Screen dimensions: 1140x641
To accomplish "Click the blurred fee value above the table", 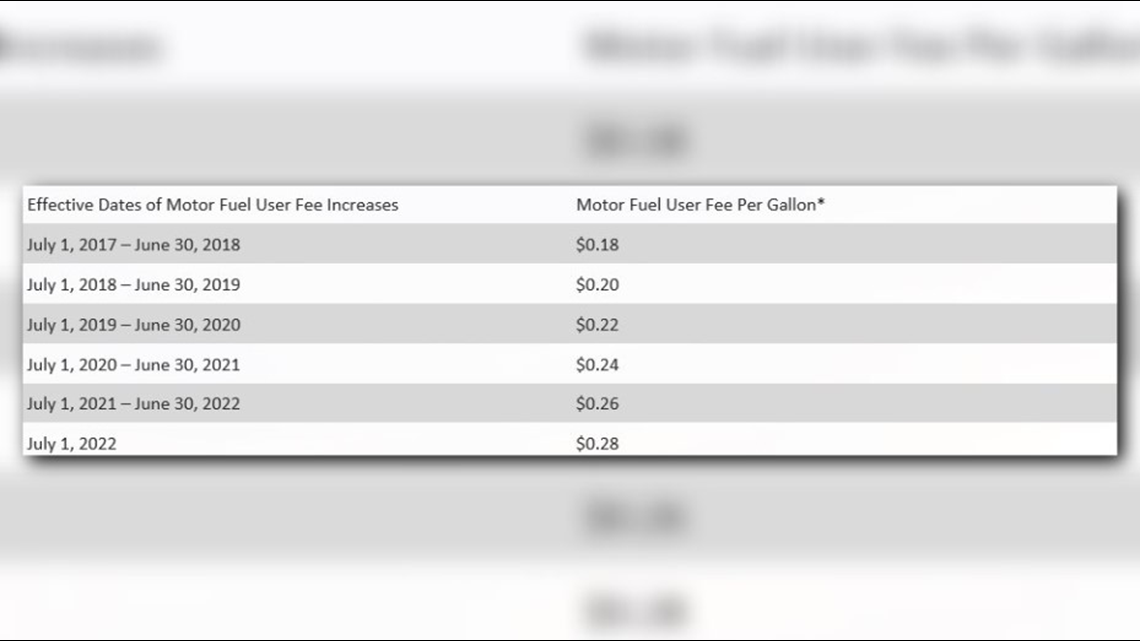I will (637, 140).
